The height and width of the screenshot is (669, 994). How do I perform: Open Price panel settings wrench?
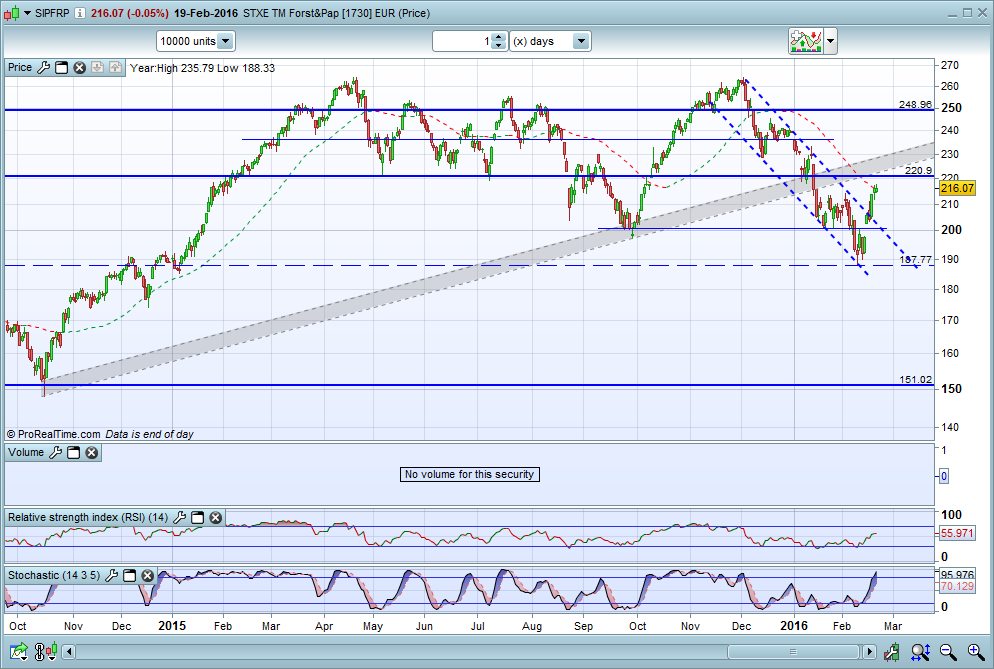43,68
